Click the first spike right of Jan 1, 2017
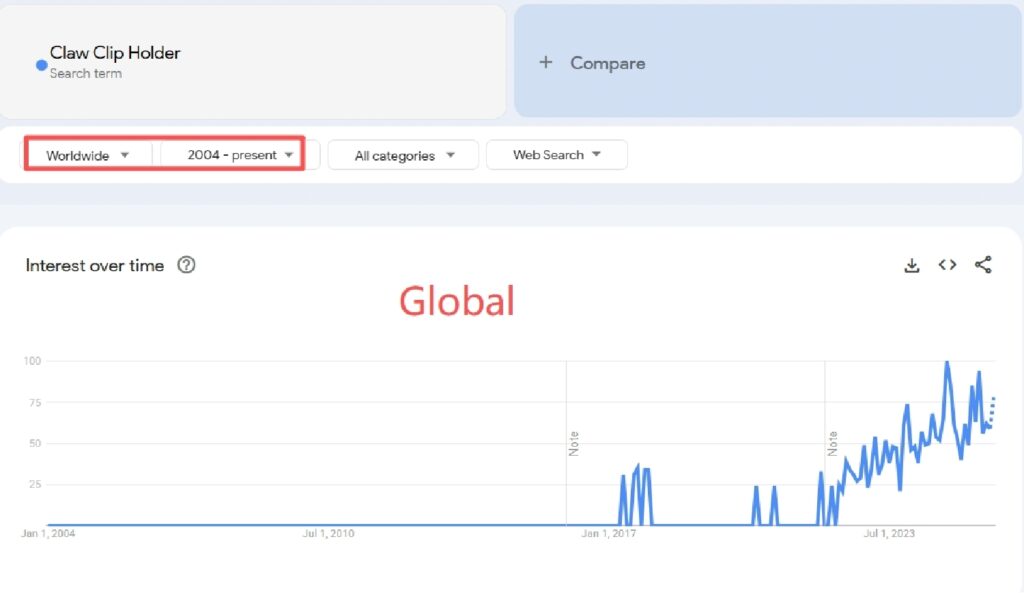Image resolution: width=1024 pixels, height=593 pixels. (x=623, y=478)
